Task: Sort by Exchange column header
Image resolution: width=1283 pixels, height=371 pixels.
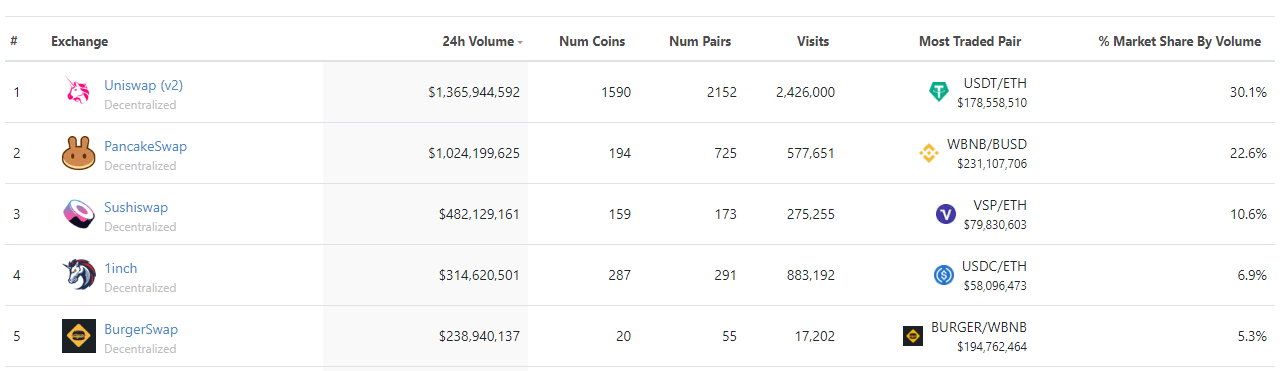Action: (x=80, y=41)
